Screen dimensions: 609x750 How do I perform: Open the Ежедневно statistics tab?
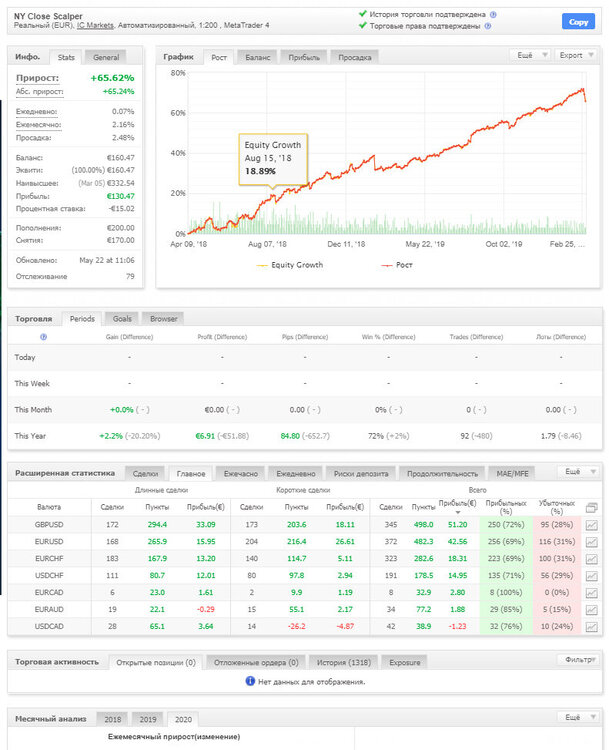tap(296, 474)
